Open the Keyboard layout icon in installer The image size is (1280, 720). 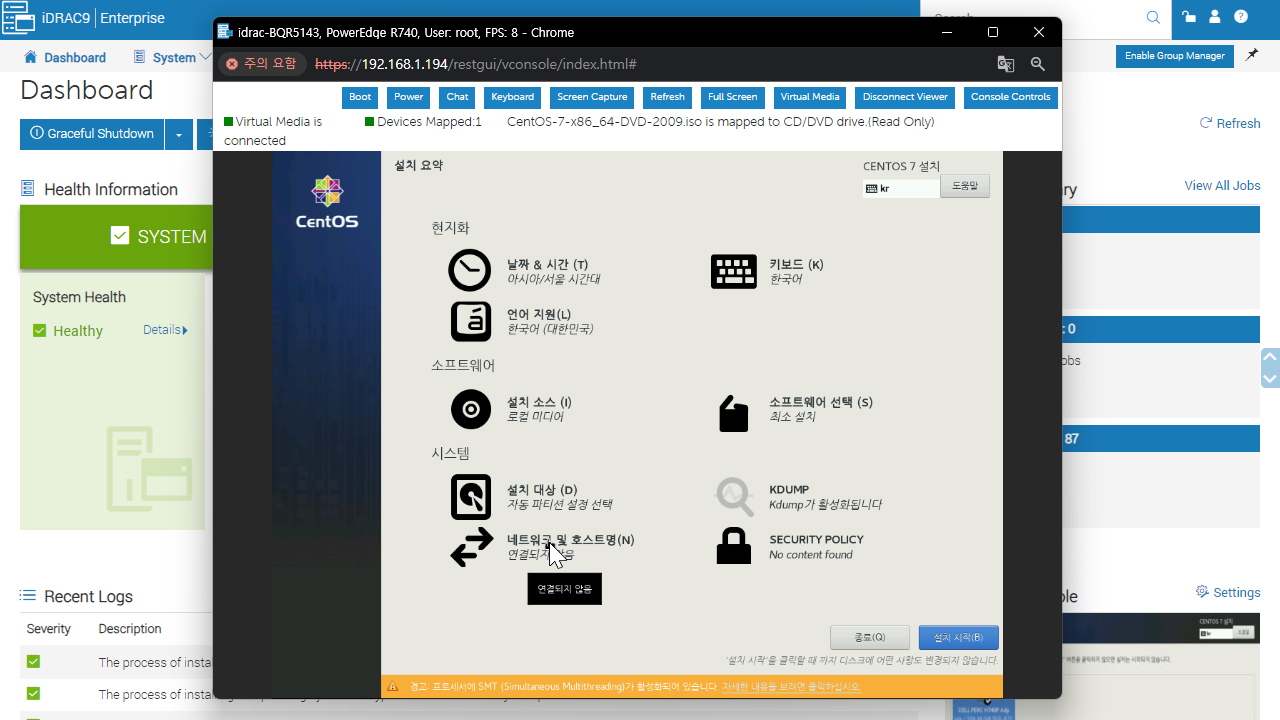coord(733,271)
